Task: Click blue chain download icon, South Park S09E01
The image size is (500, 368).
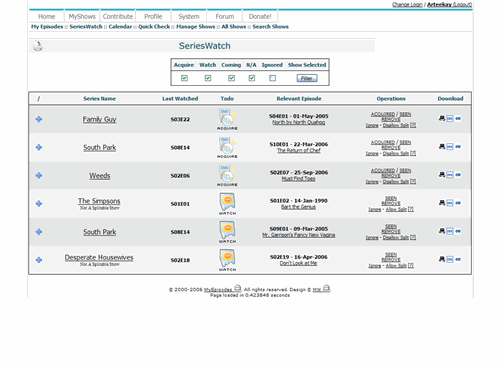Action: [458, 231]
